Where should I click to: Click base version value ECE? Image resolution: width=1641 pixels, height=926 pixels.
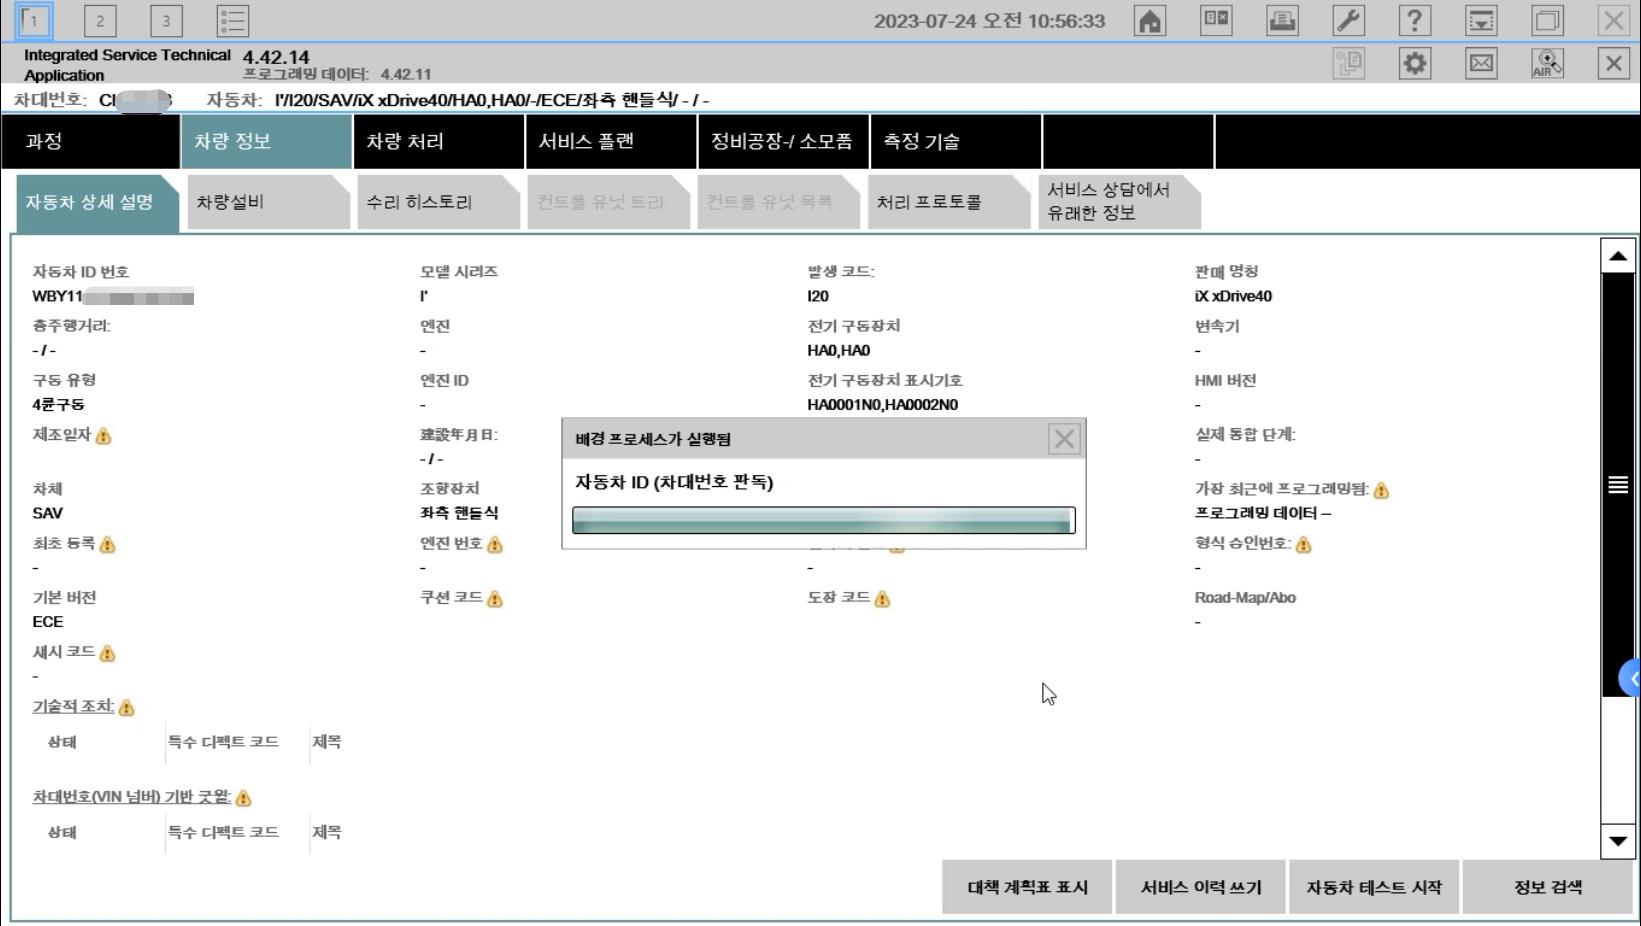pos(47,622)
